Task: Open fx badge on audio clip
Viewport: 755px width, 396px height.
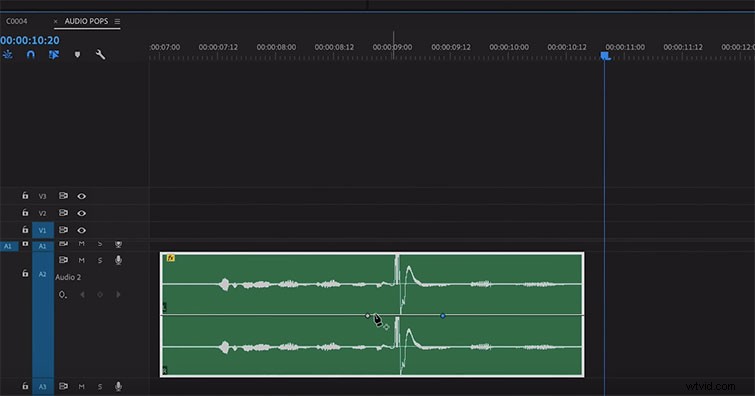Action: [x=170, y=258]
